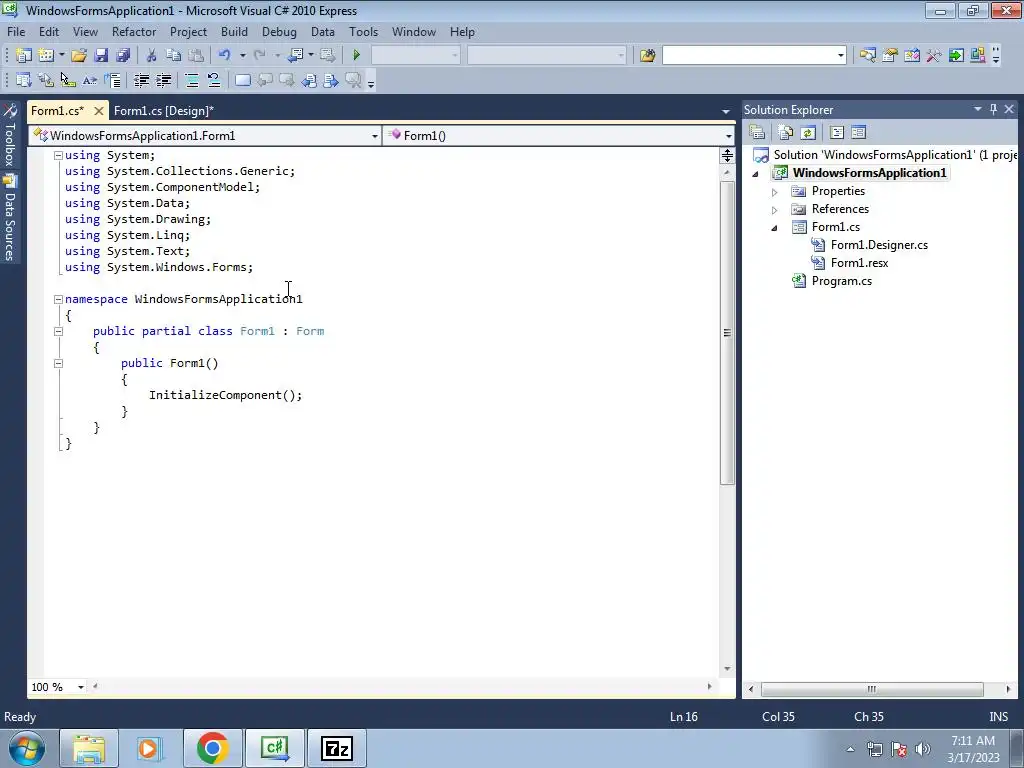Viewport: 1024px width, 768px height.
Task: Click Show All Files in Solution Explorer
Action: [x=786, y=133]
